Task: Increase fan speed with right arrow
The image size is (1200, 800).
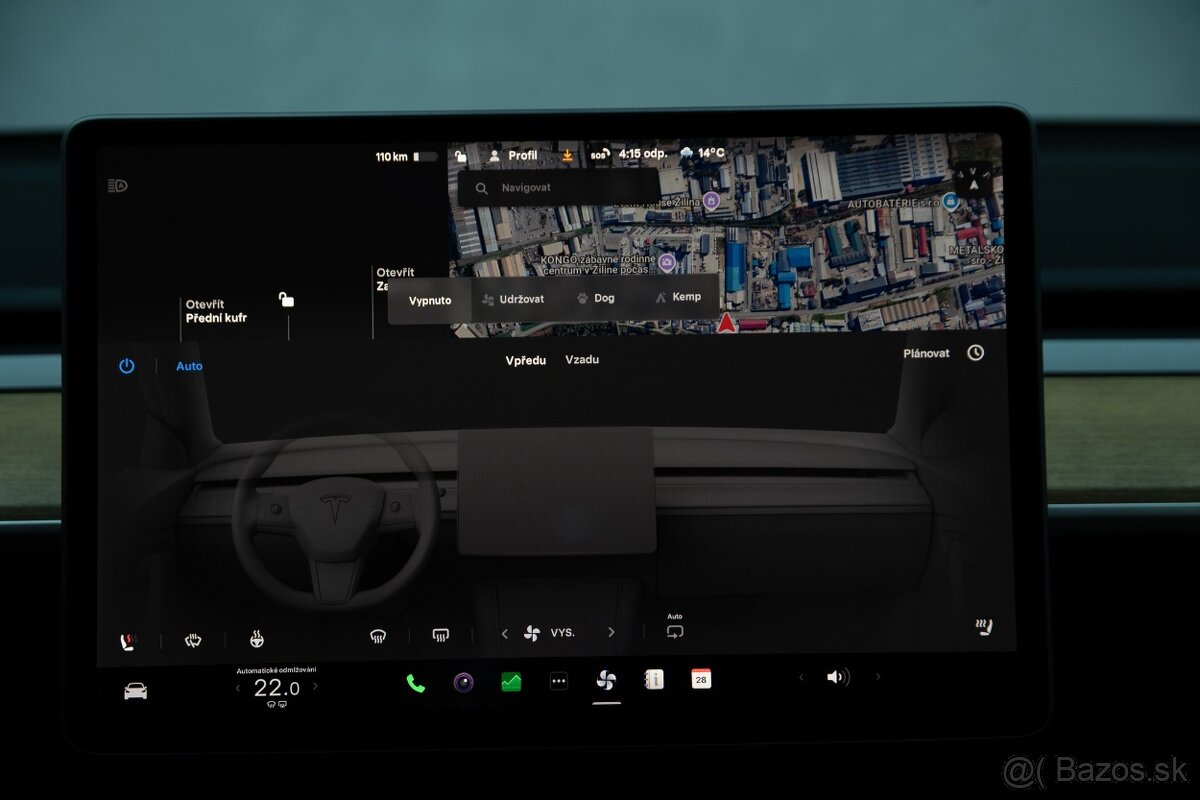Action: pyautogui.click(x=611, y=633)
